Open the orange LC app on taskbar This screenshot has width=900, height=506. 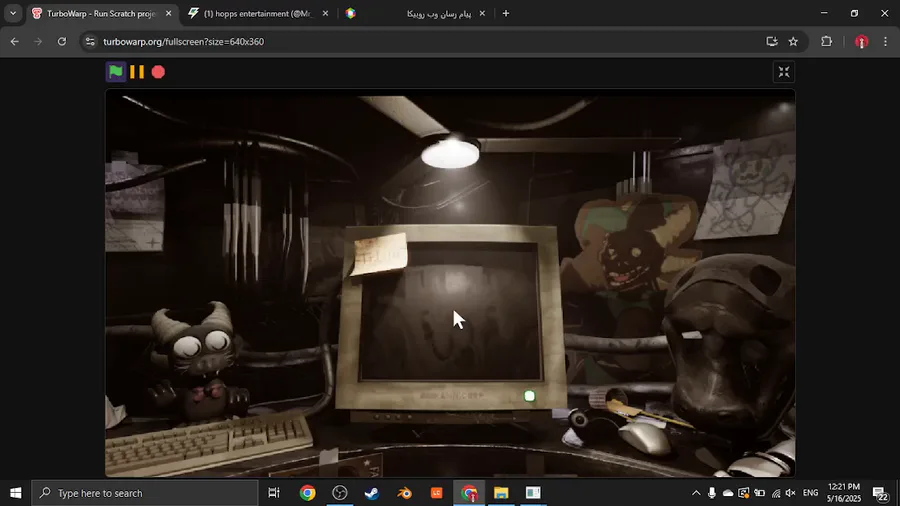tap(437, 493)
